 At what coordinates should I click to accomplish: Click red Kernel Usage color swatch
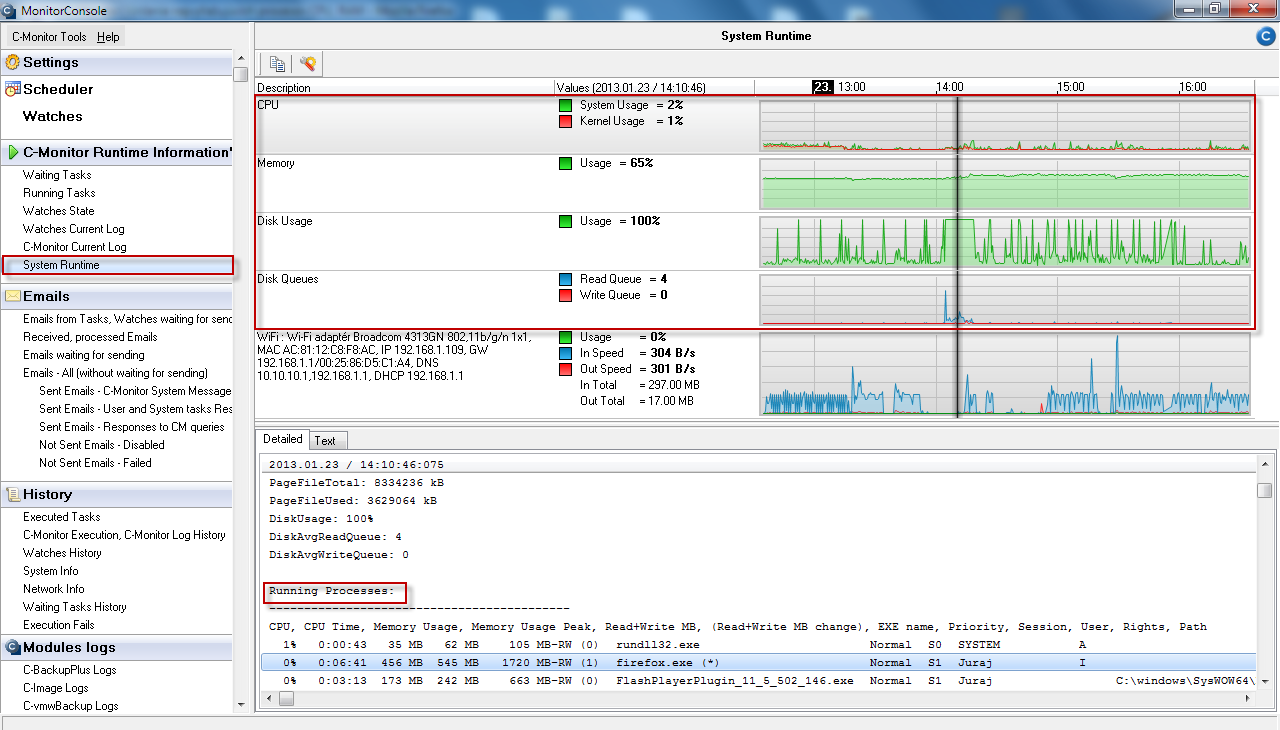(566, 121)
